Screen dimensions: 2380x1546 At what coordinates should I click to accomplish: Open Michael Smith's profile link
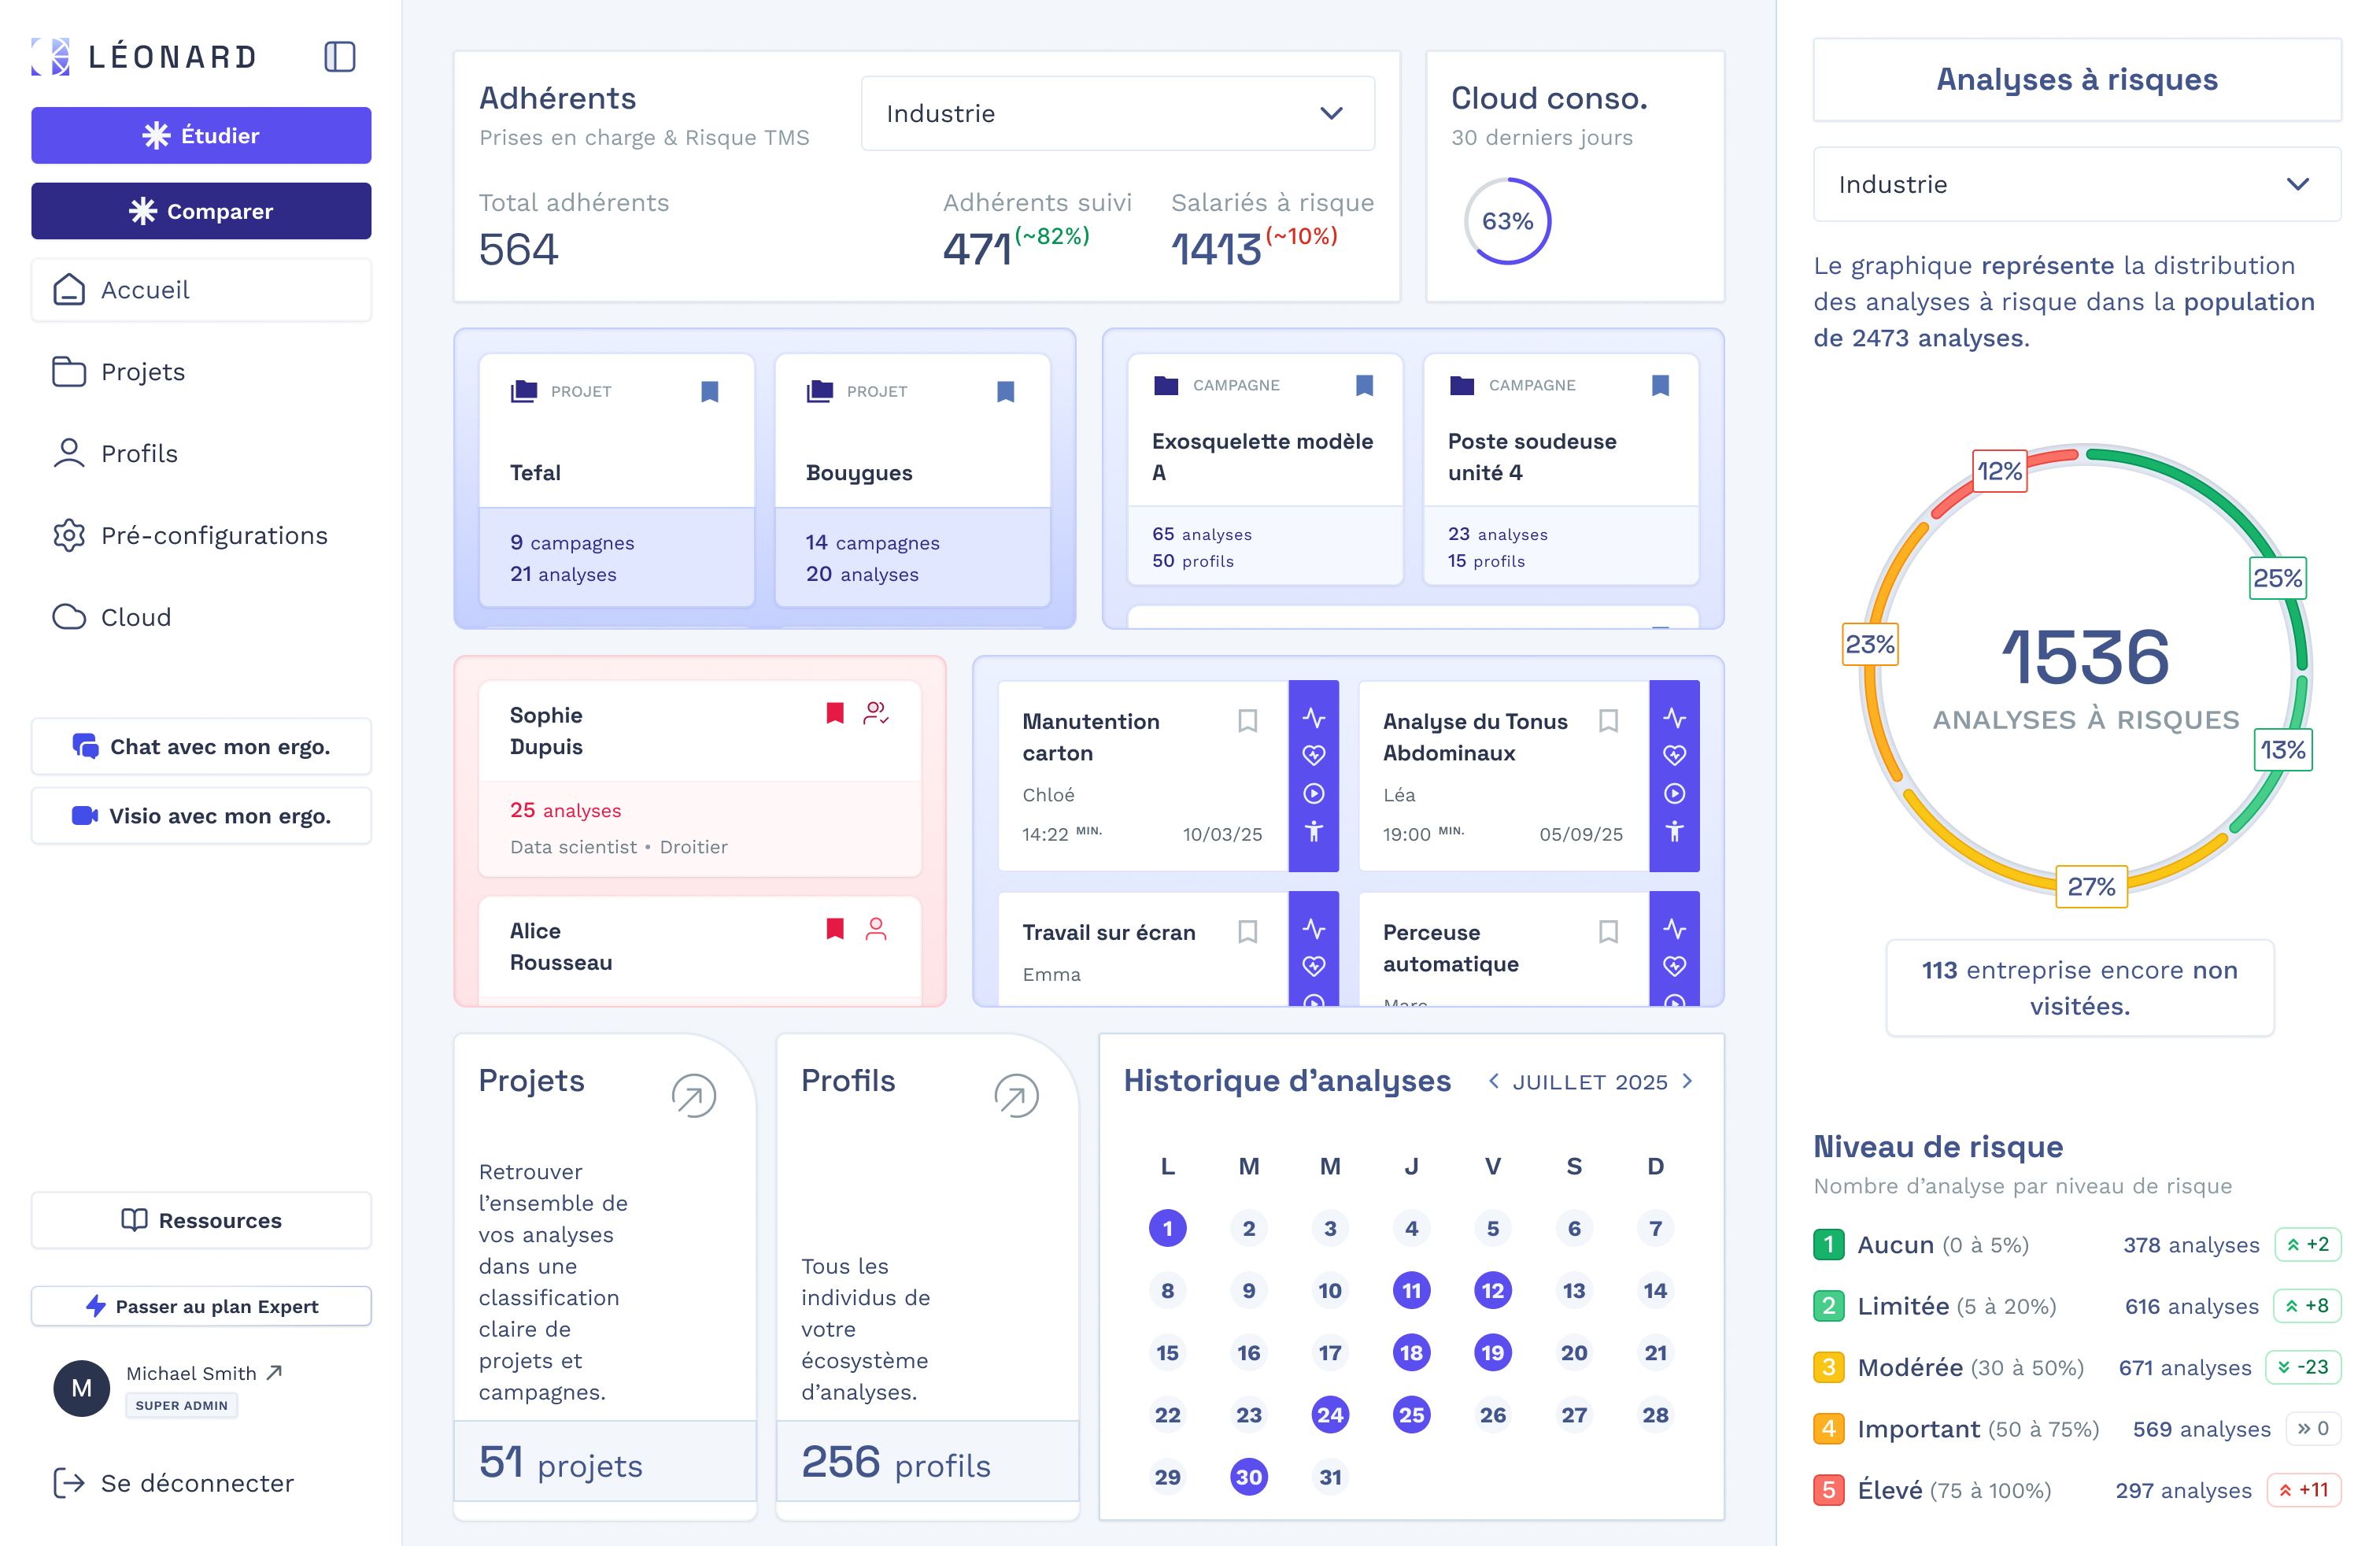(x=204, y=1373)
